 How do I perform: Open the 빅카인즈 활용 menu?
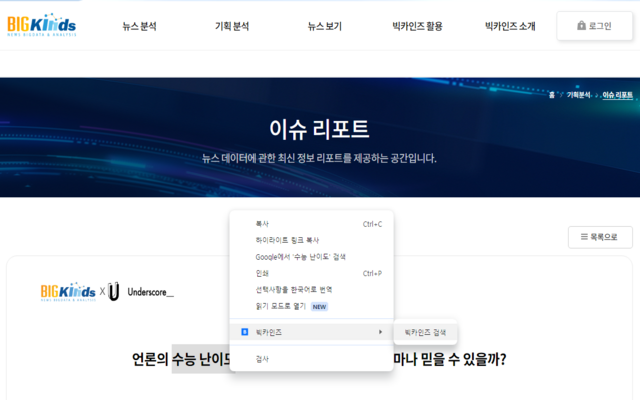click(x=417, y=27)
